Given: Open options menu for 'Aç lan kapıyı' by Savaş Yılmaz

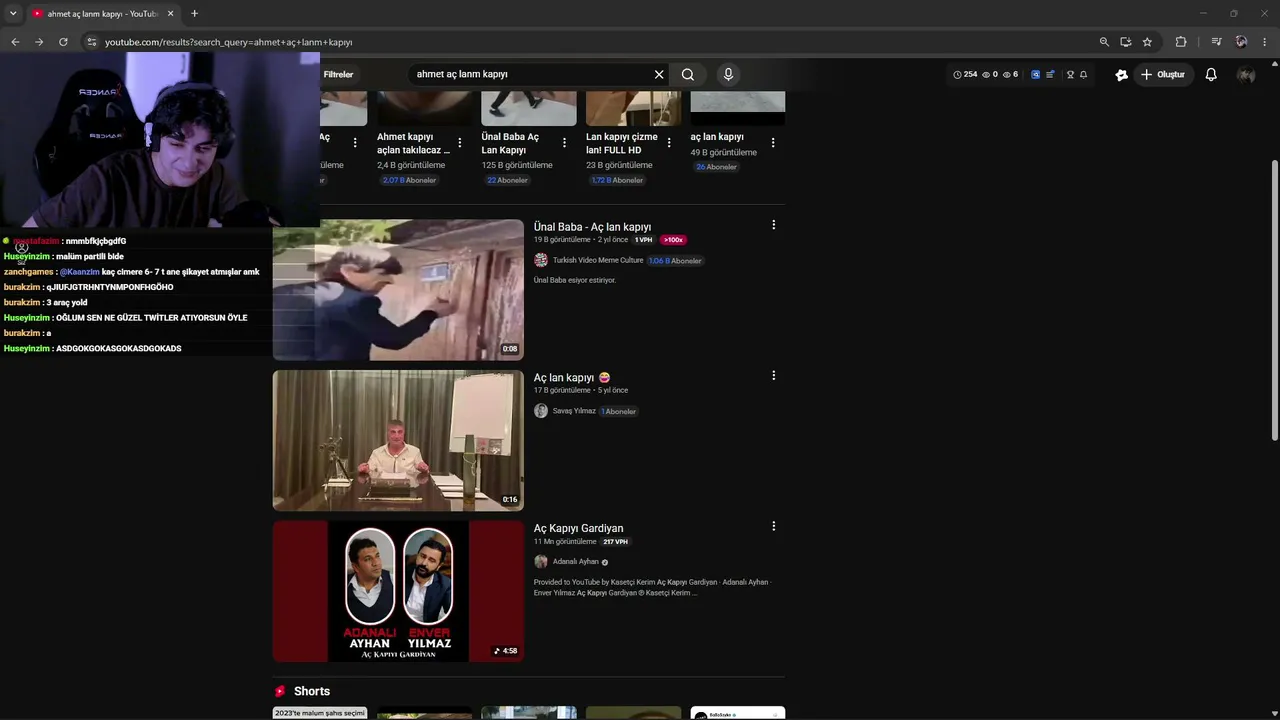Looking at the screenshot, I should coord(773,375).
